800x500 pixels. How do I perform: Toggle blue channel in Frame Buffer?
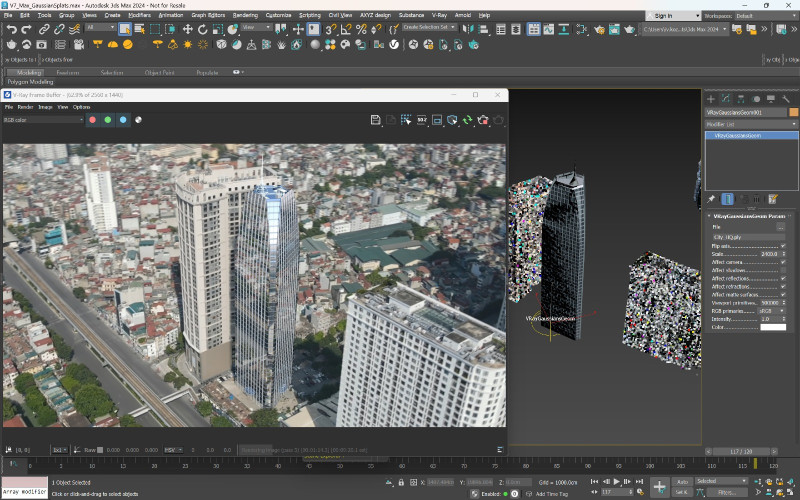(x=123, y=120)
